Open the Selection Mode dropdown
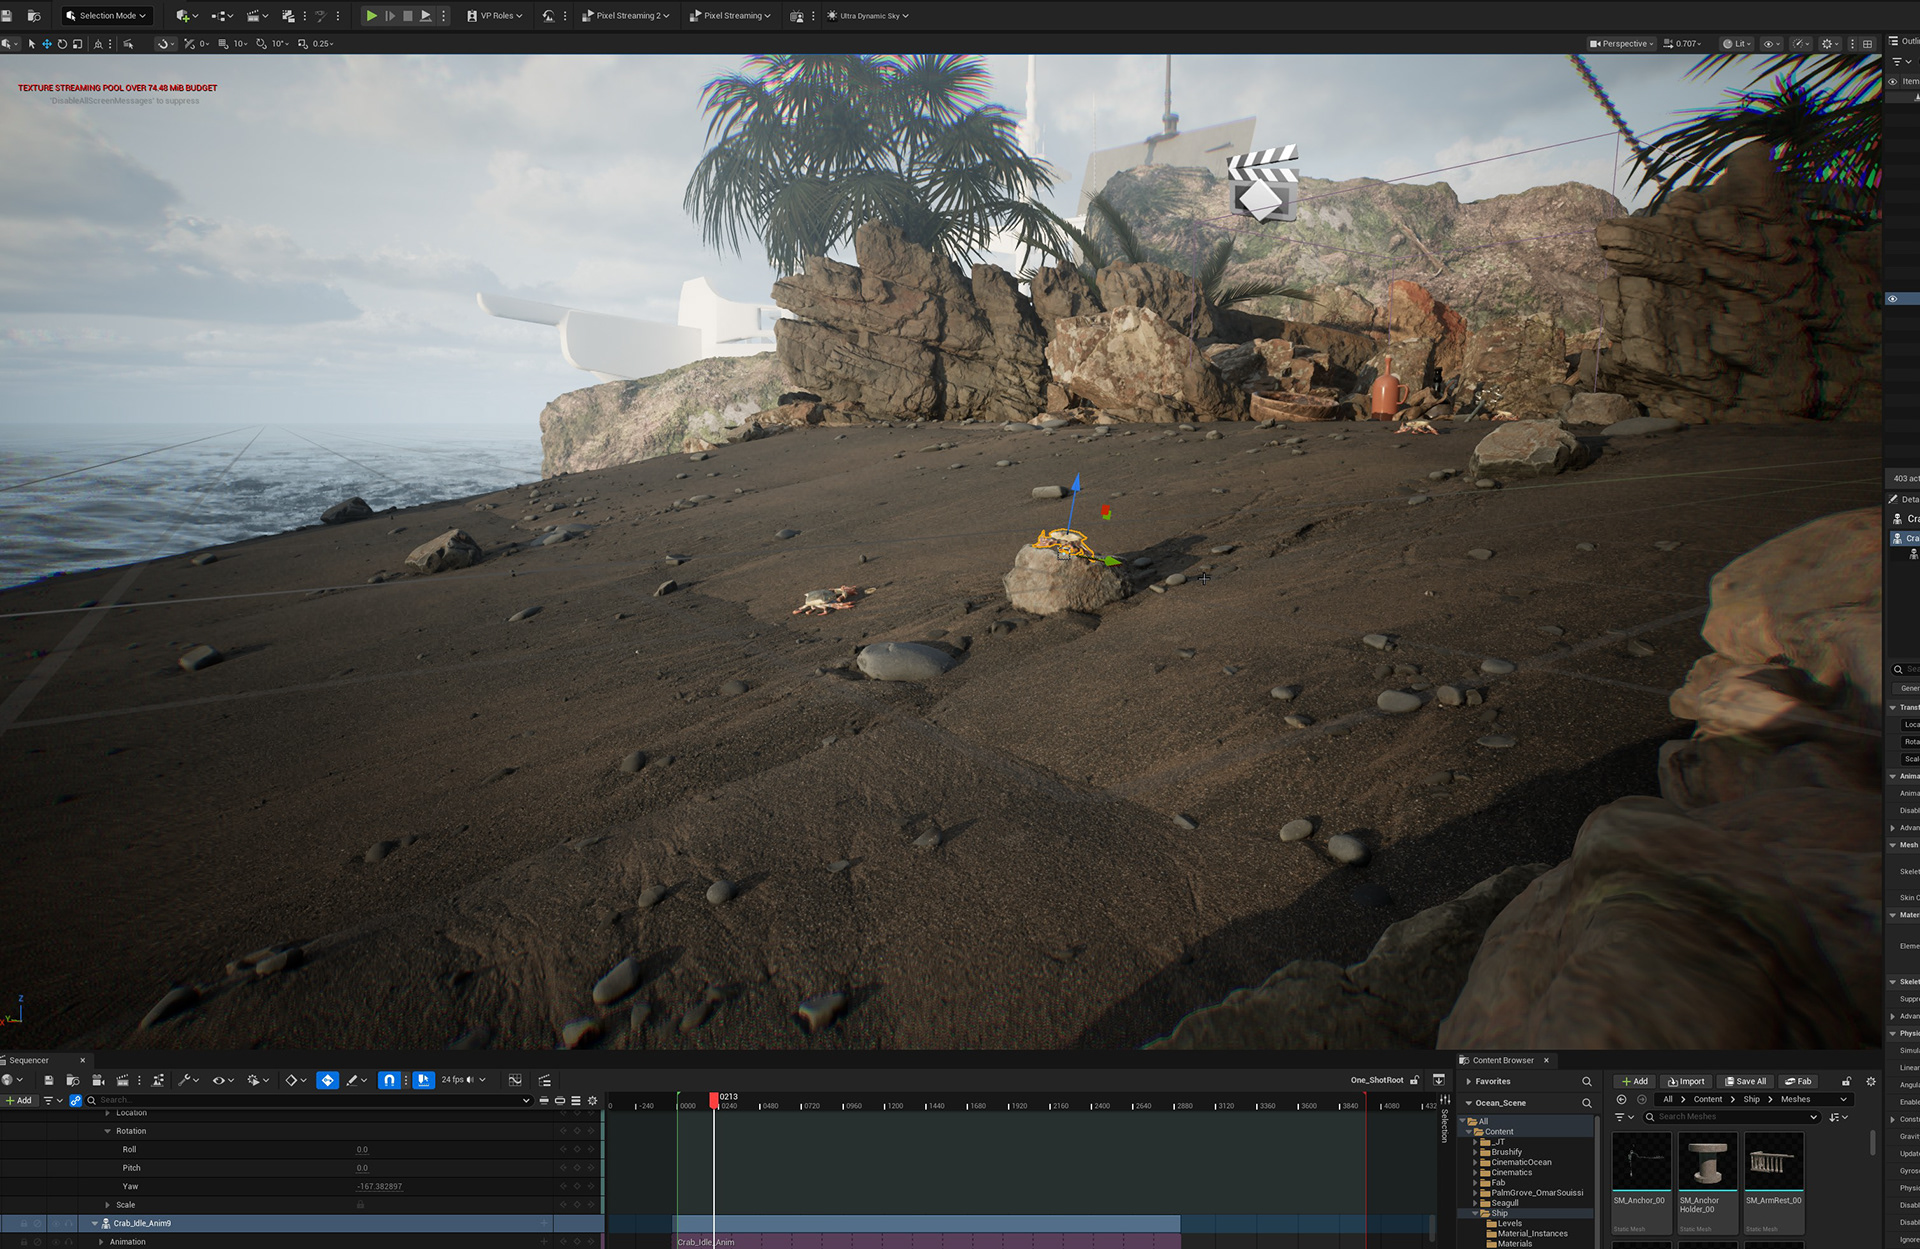Viewport: 1920px width, 1249px height. pos(106,16)
